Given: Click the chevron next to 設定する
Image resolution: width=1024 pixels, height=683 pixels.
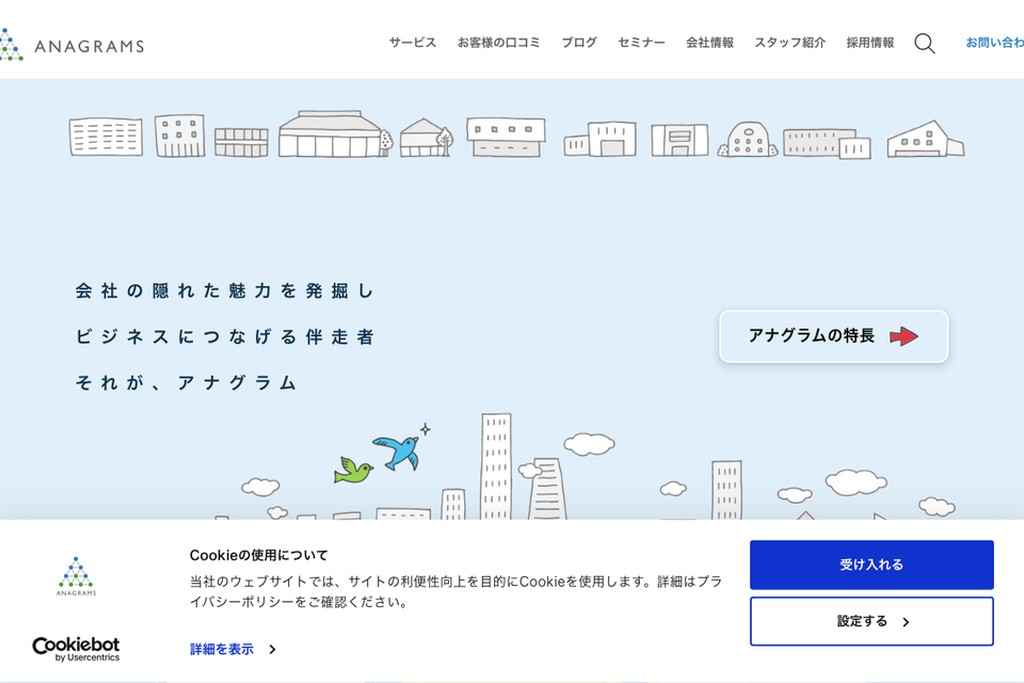Looking at the screenshot, I should pyautogui.click(x=906, y=621).
